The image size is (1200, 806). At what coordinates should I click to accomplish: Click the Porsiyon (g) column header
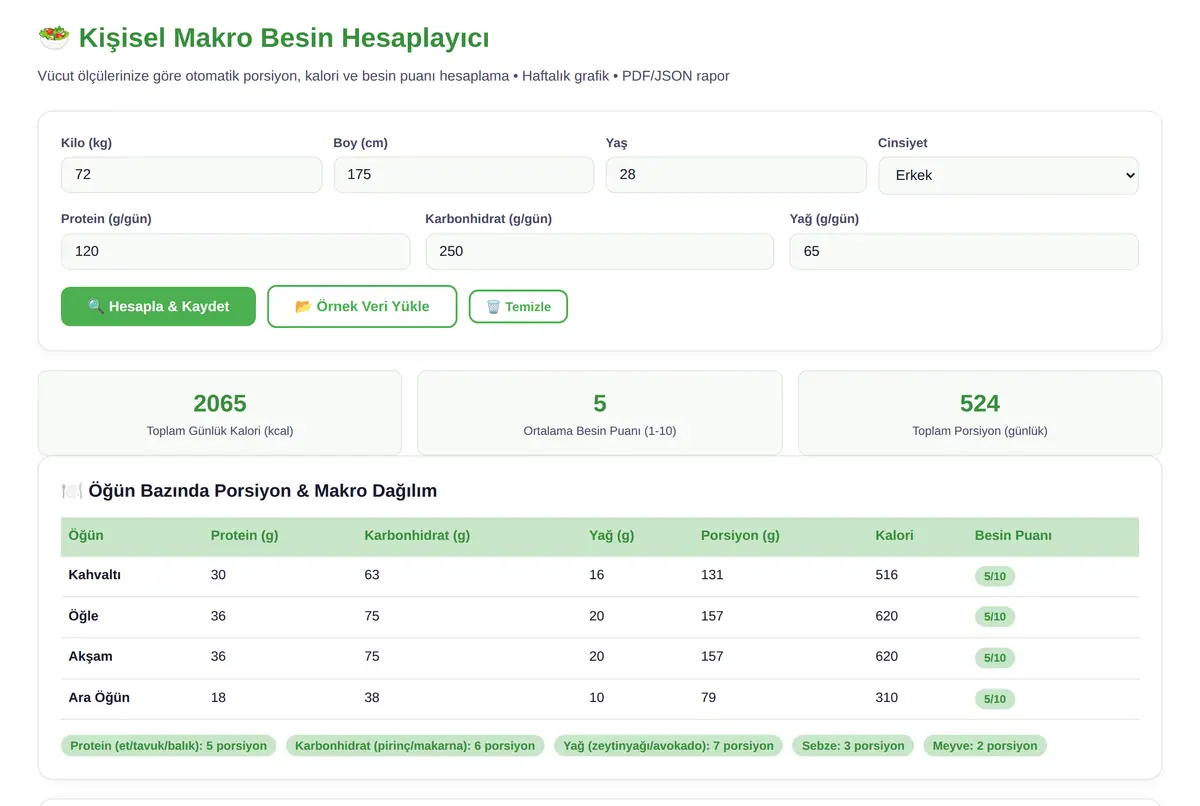tap(740, 535)
